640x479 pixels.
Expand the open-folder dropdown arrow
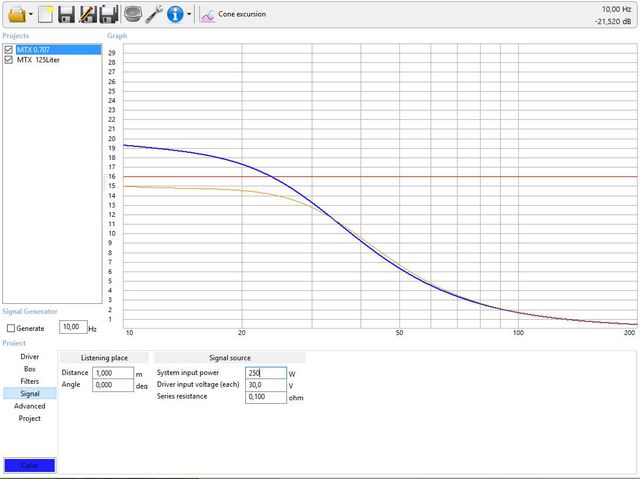[31, 14]
